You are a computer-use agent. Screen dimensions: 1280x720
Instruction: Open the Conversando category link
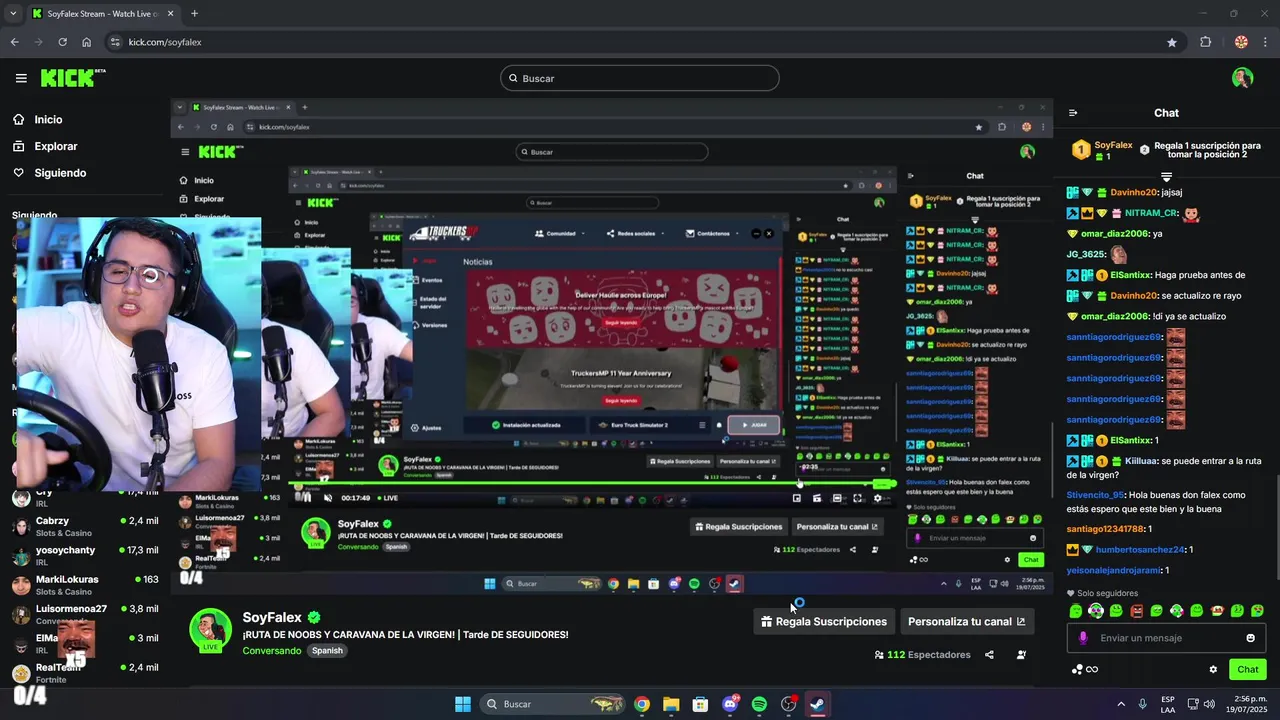click(271, 651)
